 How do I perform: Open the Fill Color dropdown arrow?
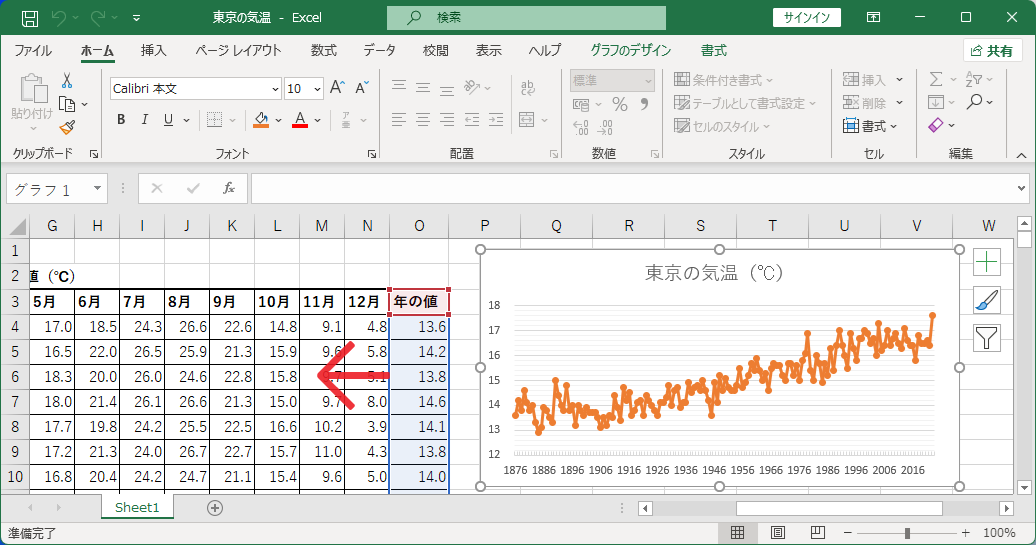coord(279,120)
